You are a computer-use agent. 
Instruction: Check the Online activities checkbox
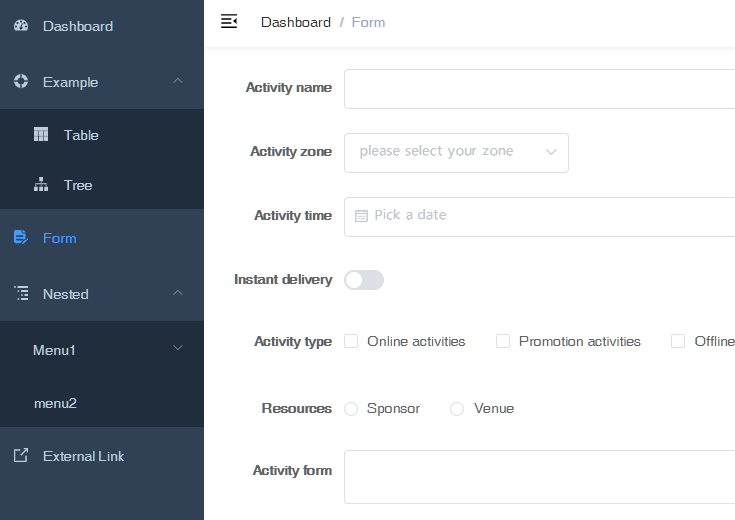point(351,341)
